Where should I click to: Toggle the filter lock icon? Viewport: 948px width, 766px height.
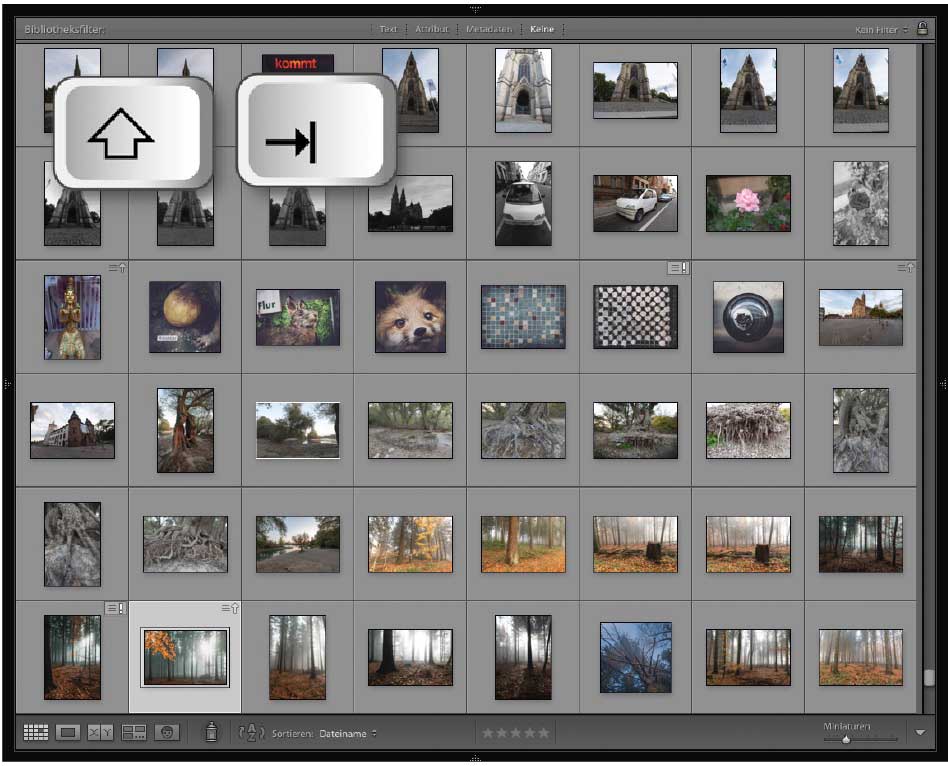922,28
